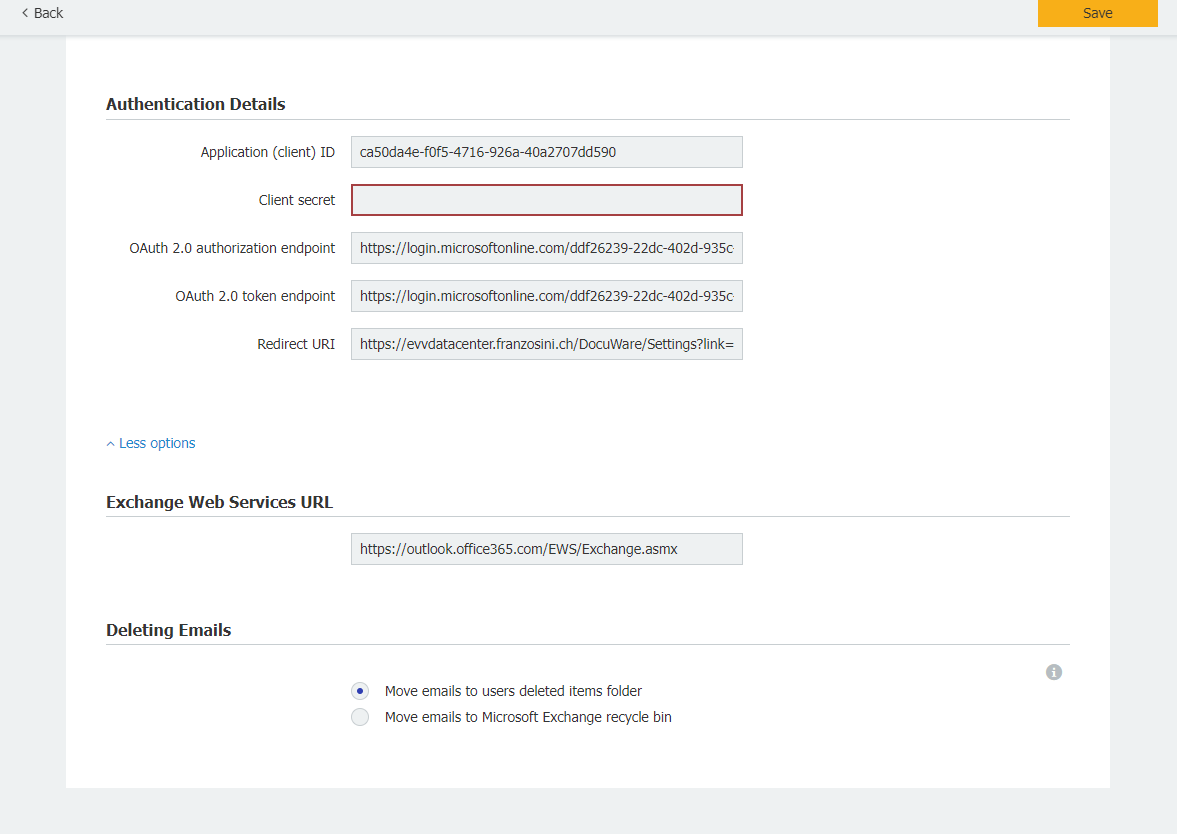Click the OAuth 2.0 token endpoint label
This screenshot has height=834, width=1177.
[255, 296]
